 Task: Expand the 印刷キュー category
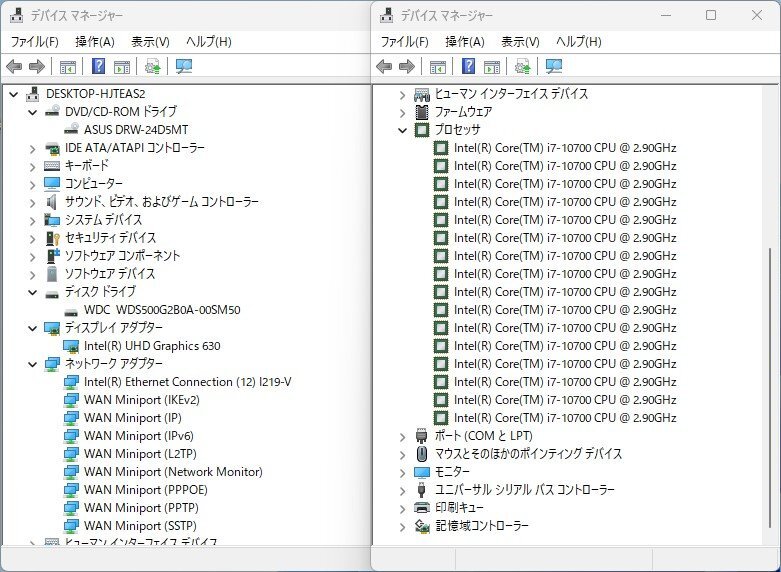coord(402,508)
